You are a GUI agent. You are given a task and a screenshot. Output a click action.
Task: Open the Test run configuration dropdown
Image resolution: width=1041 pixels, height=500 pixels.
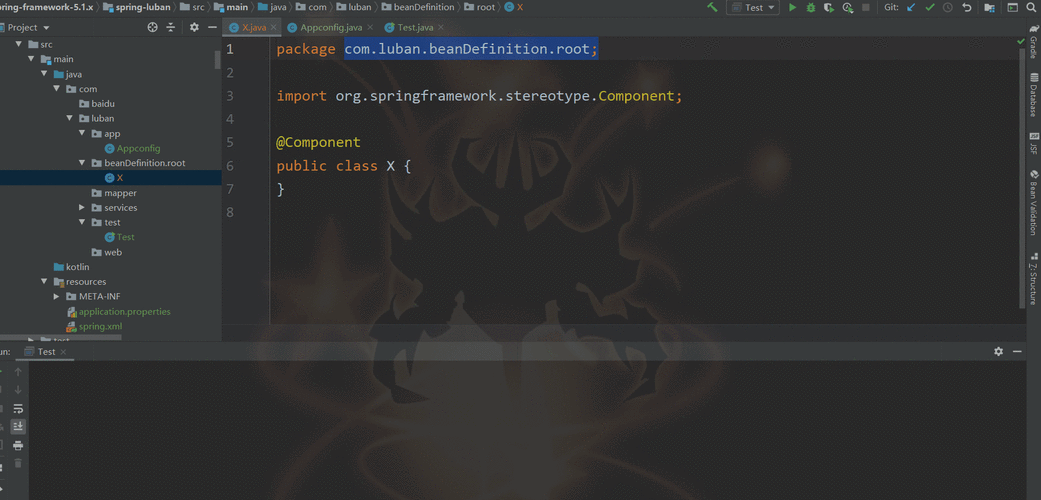tap(755, 8)
